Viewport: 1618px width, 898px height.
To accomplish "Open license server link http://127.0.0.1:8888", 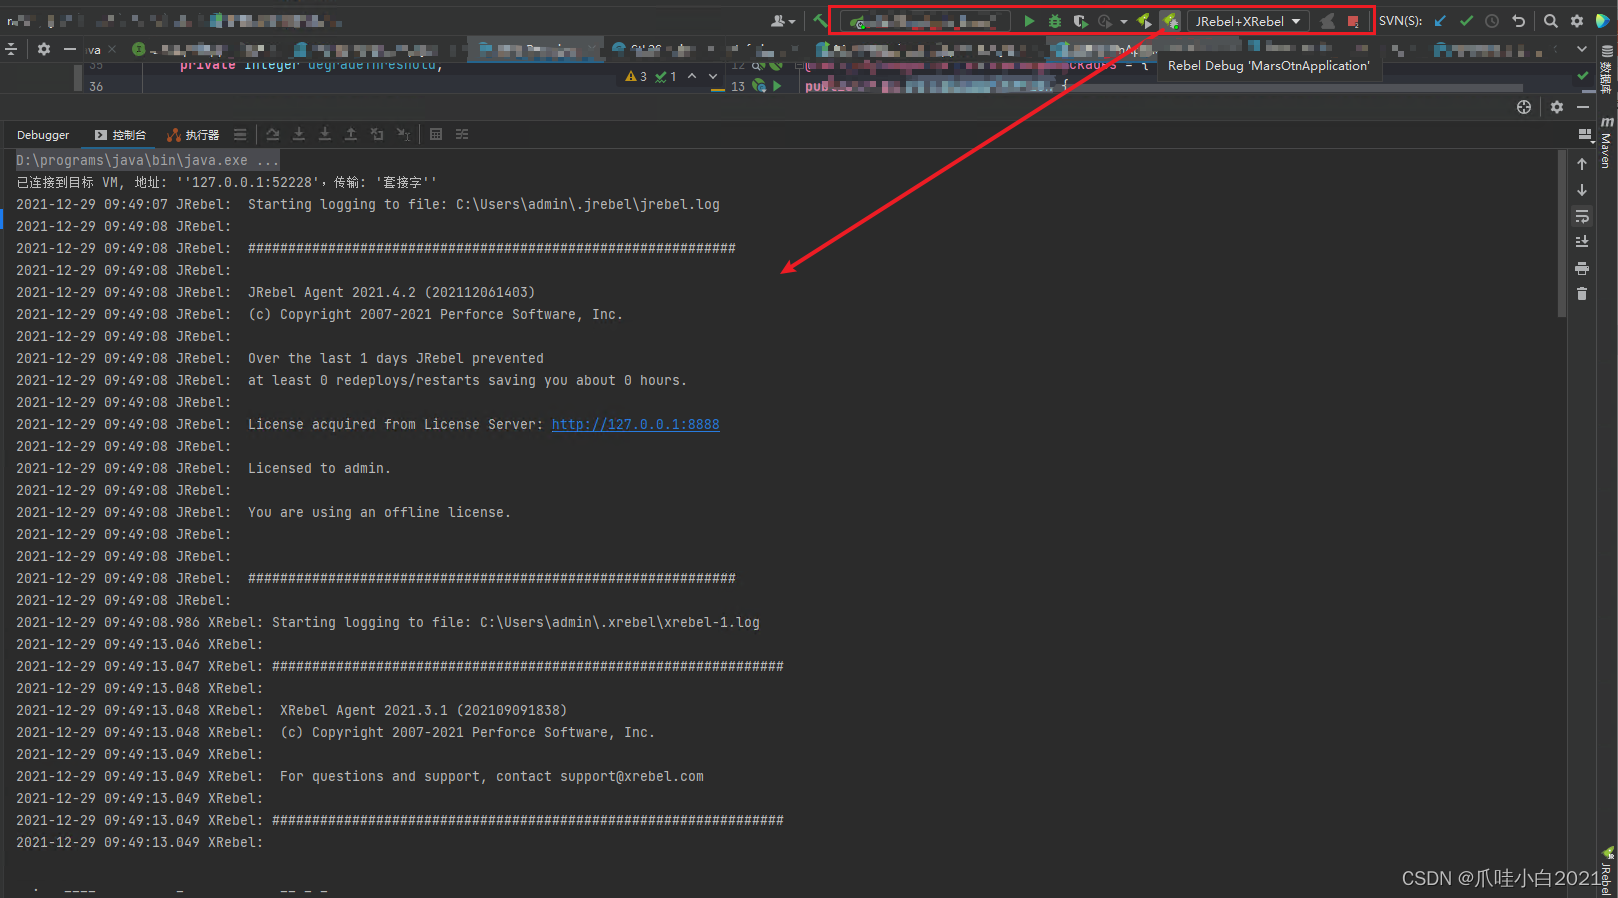I will (635, 424).
